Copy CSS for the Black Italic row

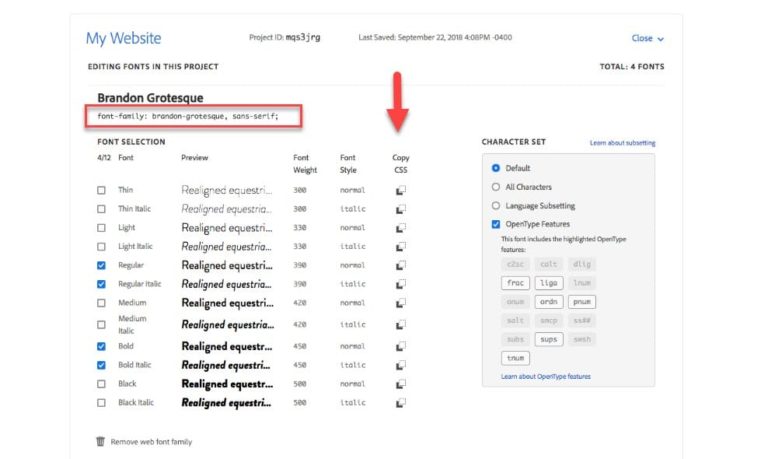click(x=401, y=403)
